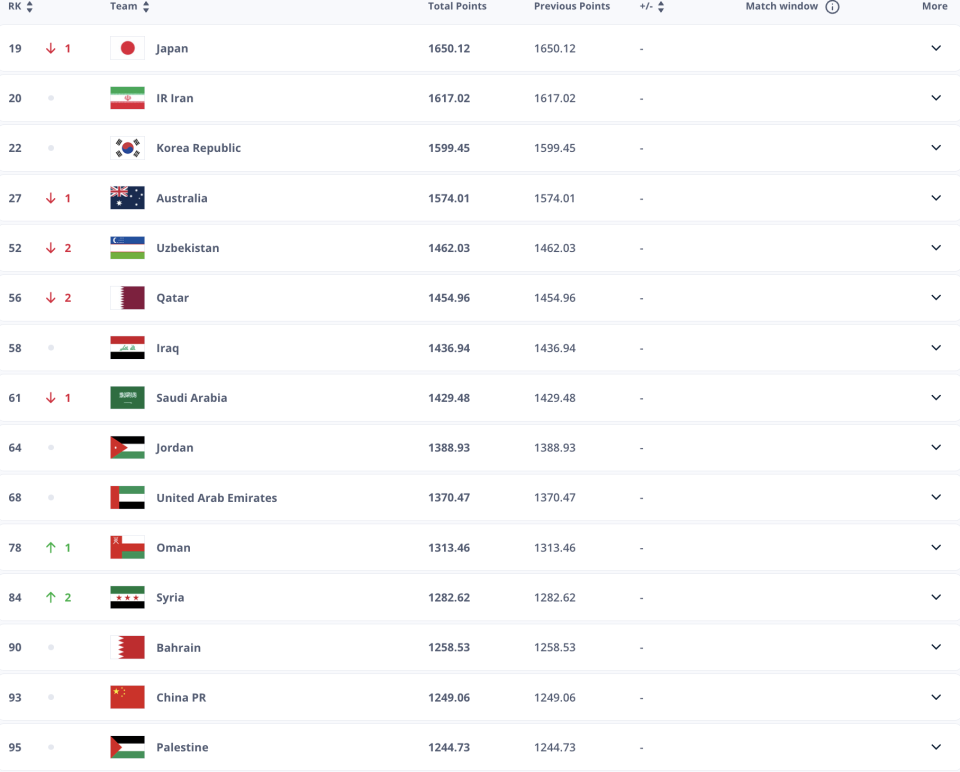Sort by the +/- column arrows

tap(661, 7)
